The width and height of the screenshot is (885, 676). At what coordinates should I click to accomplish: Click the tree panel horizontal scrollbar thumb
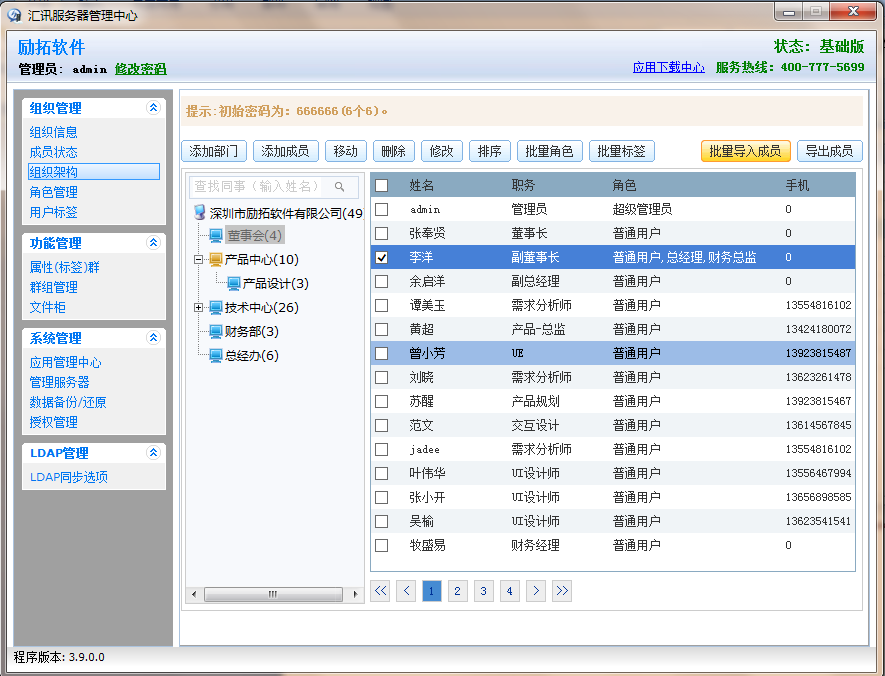(x=273, y=594)
